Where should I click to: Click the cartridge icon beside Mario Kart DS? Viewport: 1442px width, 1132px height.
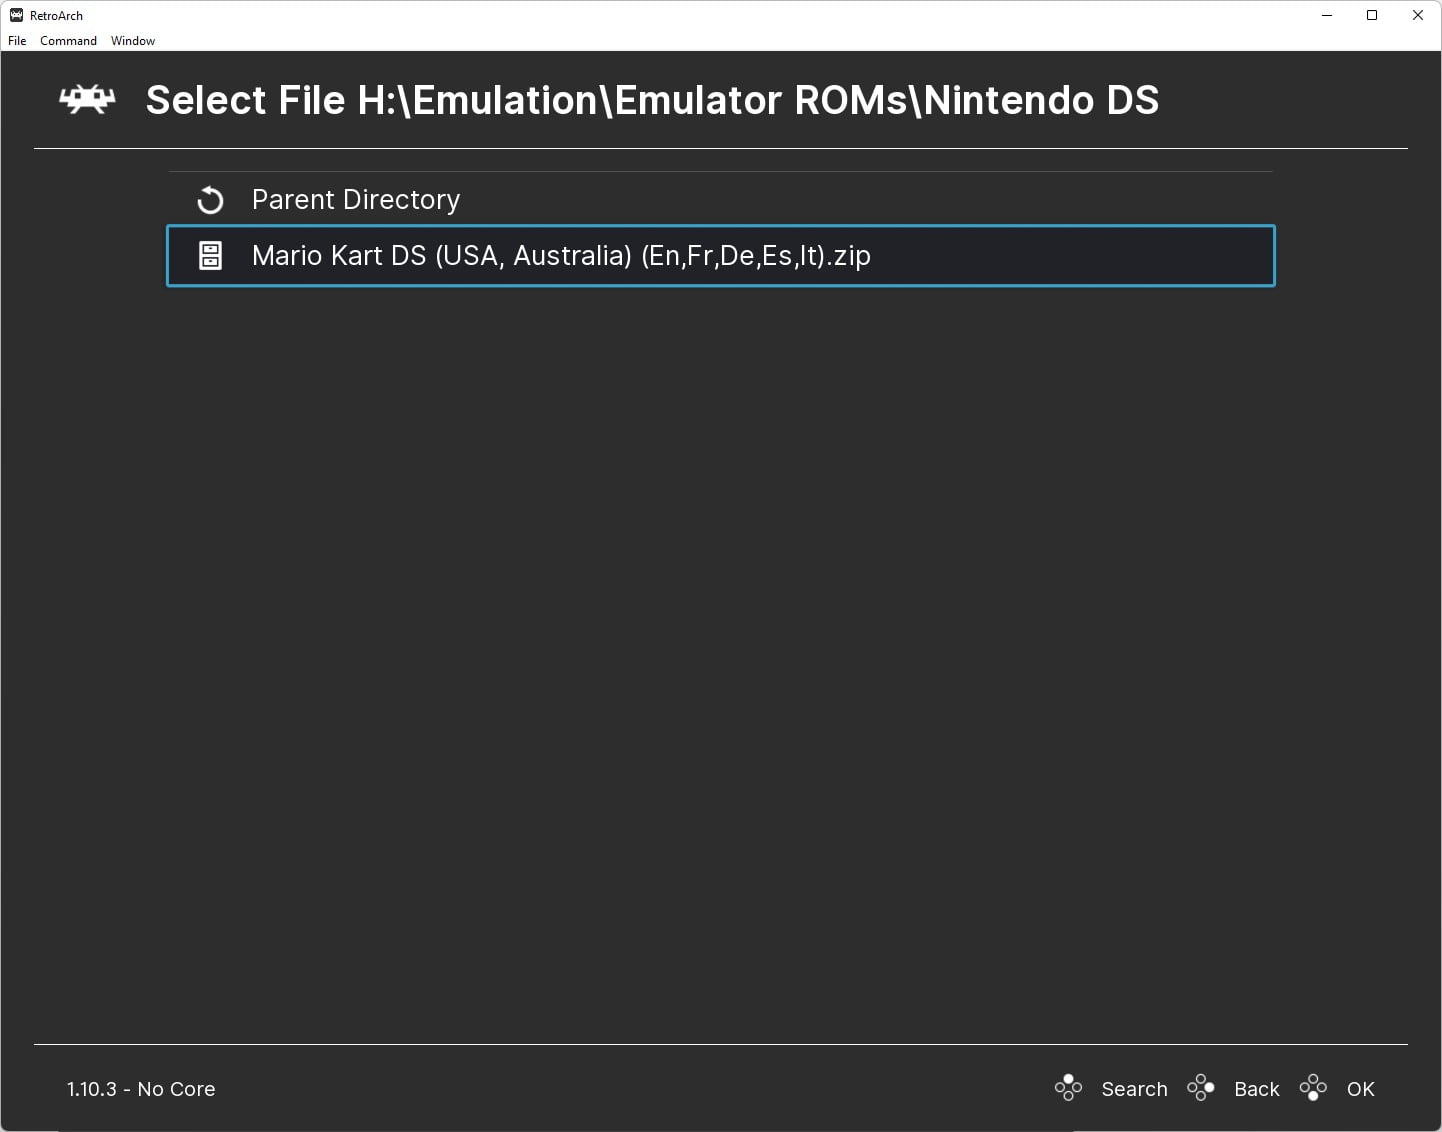coord(209,256)
